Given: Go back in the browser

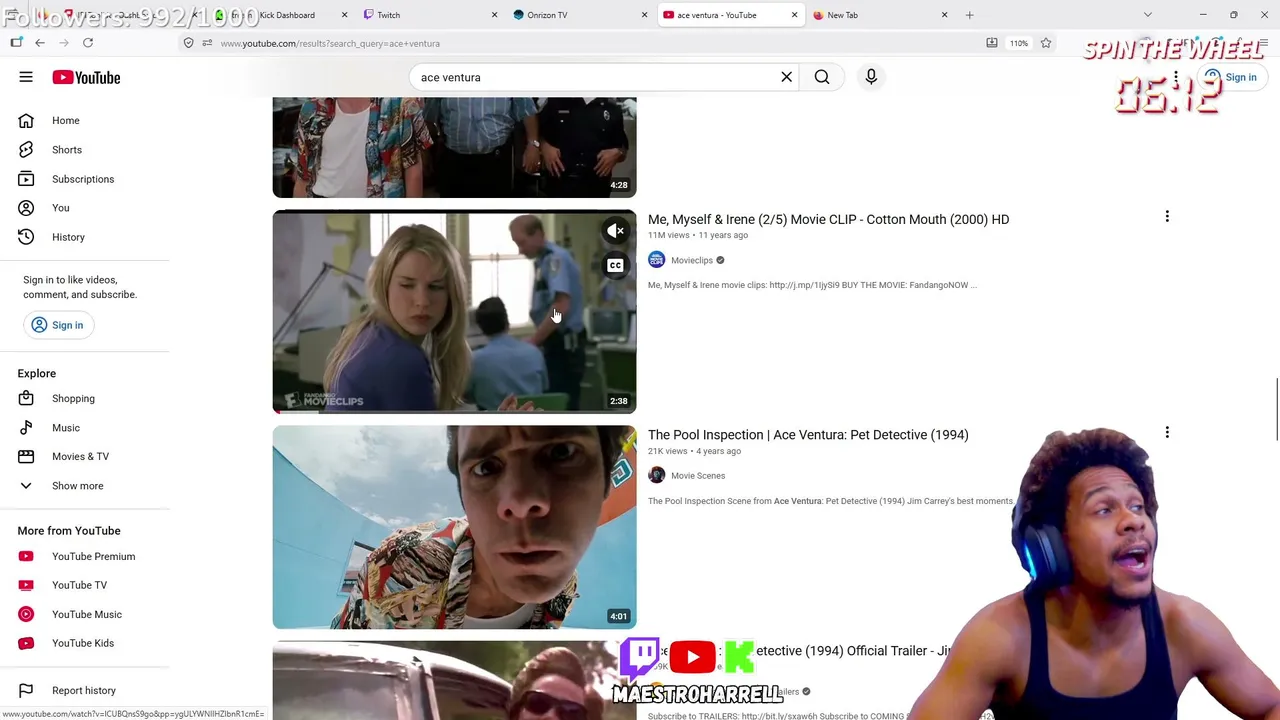Looking at the screenshot, I should click(x=40, y=43).
